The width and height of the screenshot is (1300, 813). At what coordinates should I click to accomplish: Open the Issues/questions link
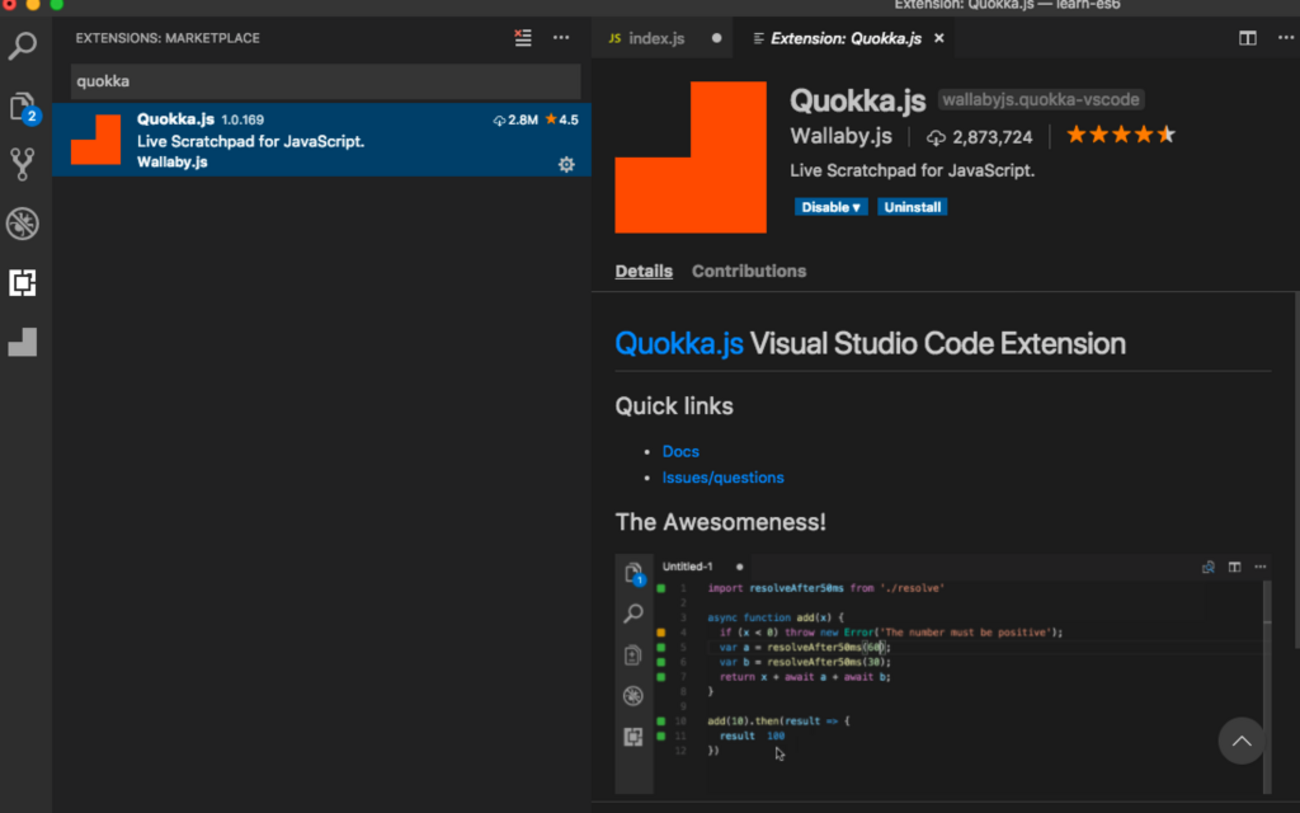tap(723, 477)
